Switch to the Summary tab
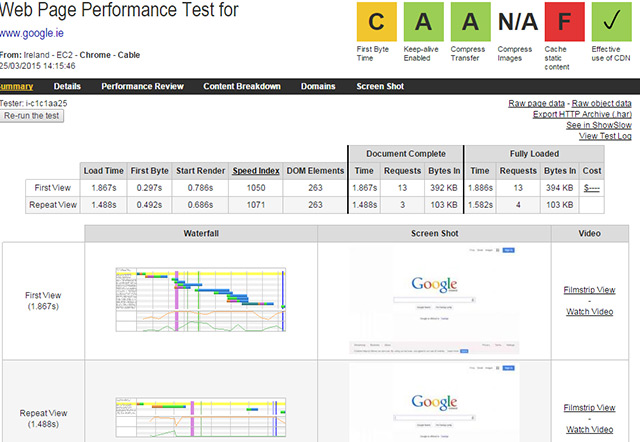Image resolution: width=640 pixels, height=442 pixels. pyautogui.click(x=16, y=86)
